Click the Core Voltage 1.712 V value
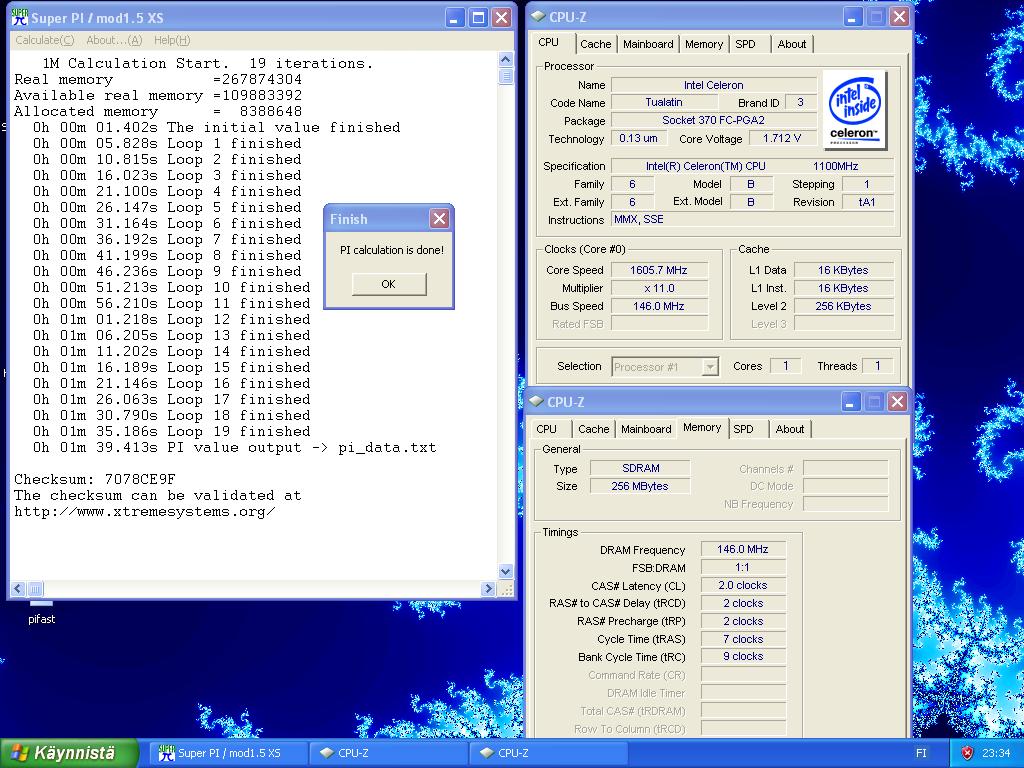The image size is (1024, 768). pos(782,138)
